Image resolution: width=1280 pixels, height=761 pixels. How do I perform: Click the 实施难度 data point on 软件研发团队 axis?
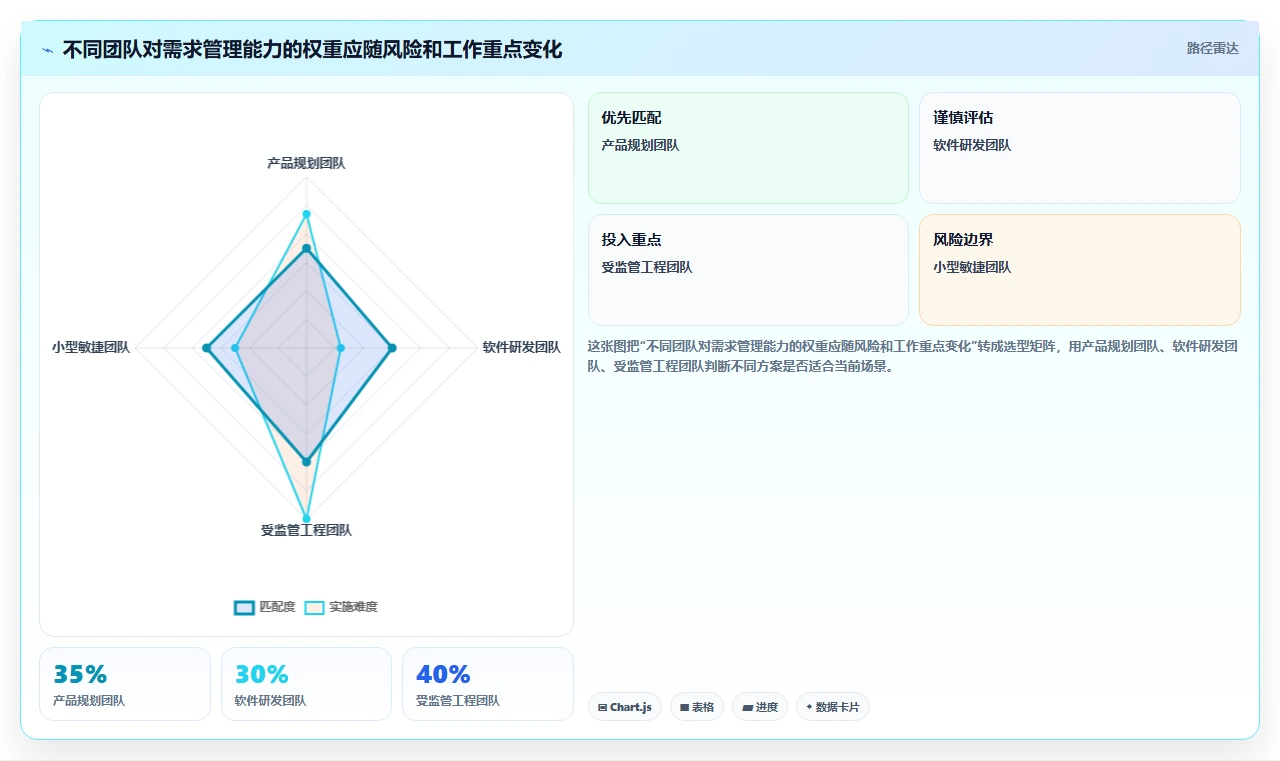pyautogui.click(x=341, y=348)
